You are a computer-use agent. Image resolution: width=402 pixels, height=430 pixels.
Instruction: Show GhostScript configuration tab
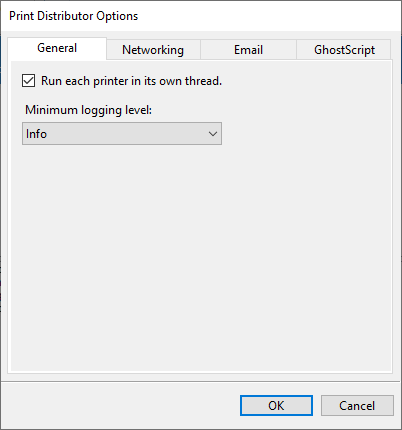pos(344,50)
